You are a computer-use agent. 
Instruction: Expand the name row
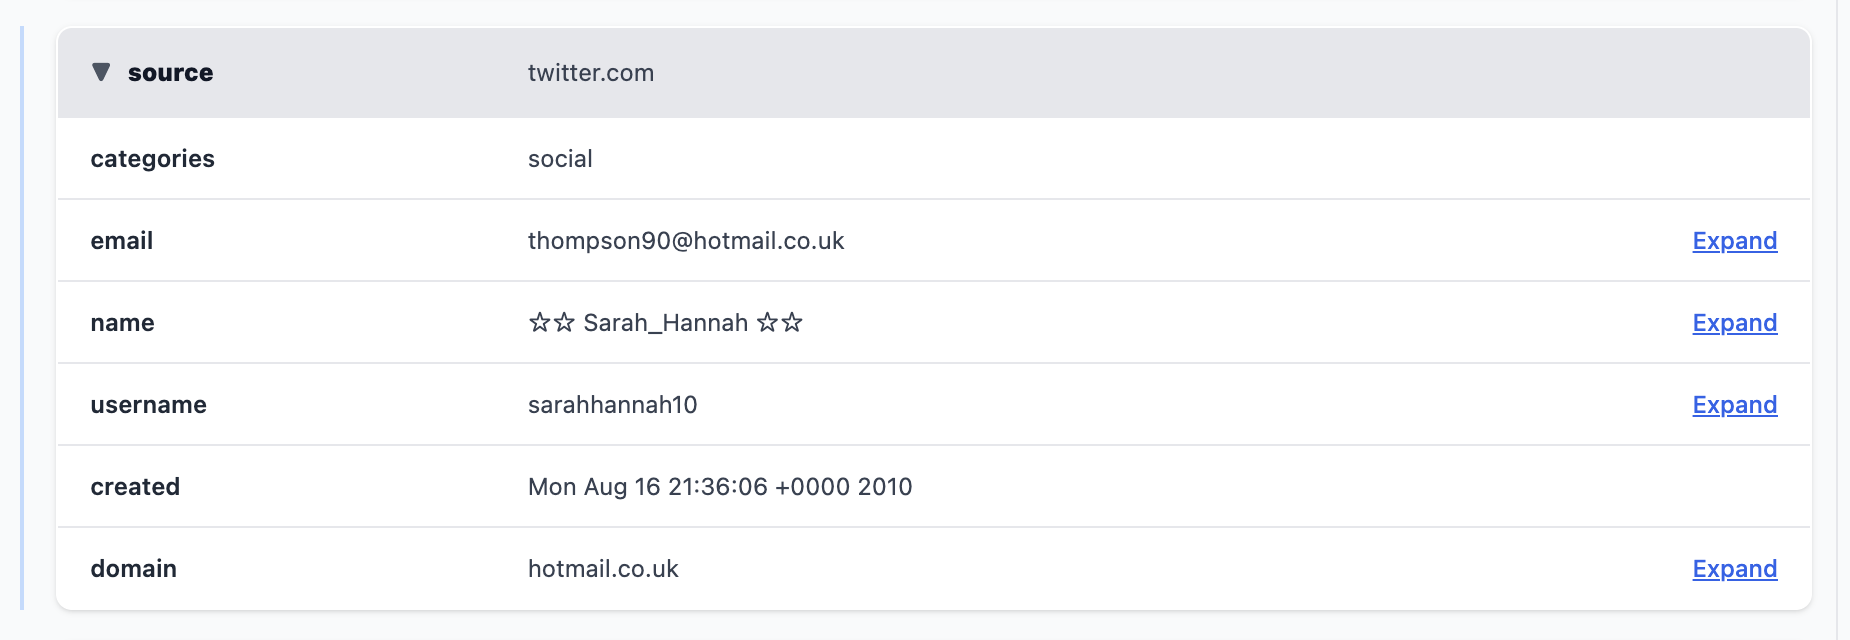(x=1734, y=323)
